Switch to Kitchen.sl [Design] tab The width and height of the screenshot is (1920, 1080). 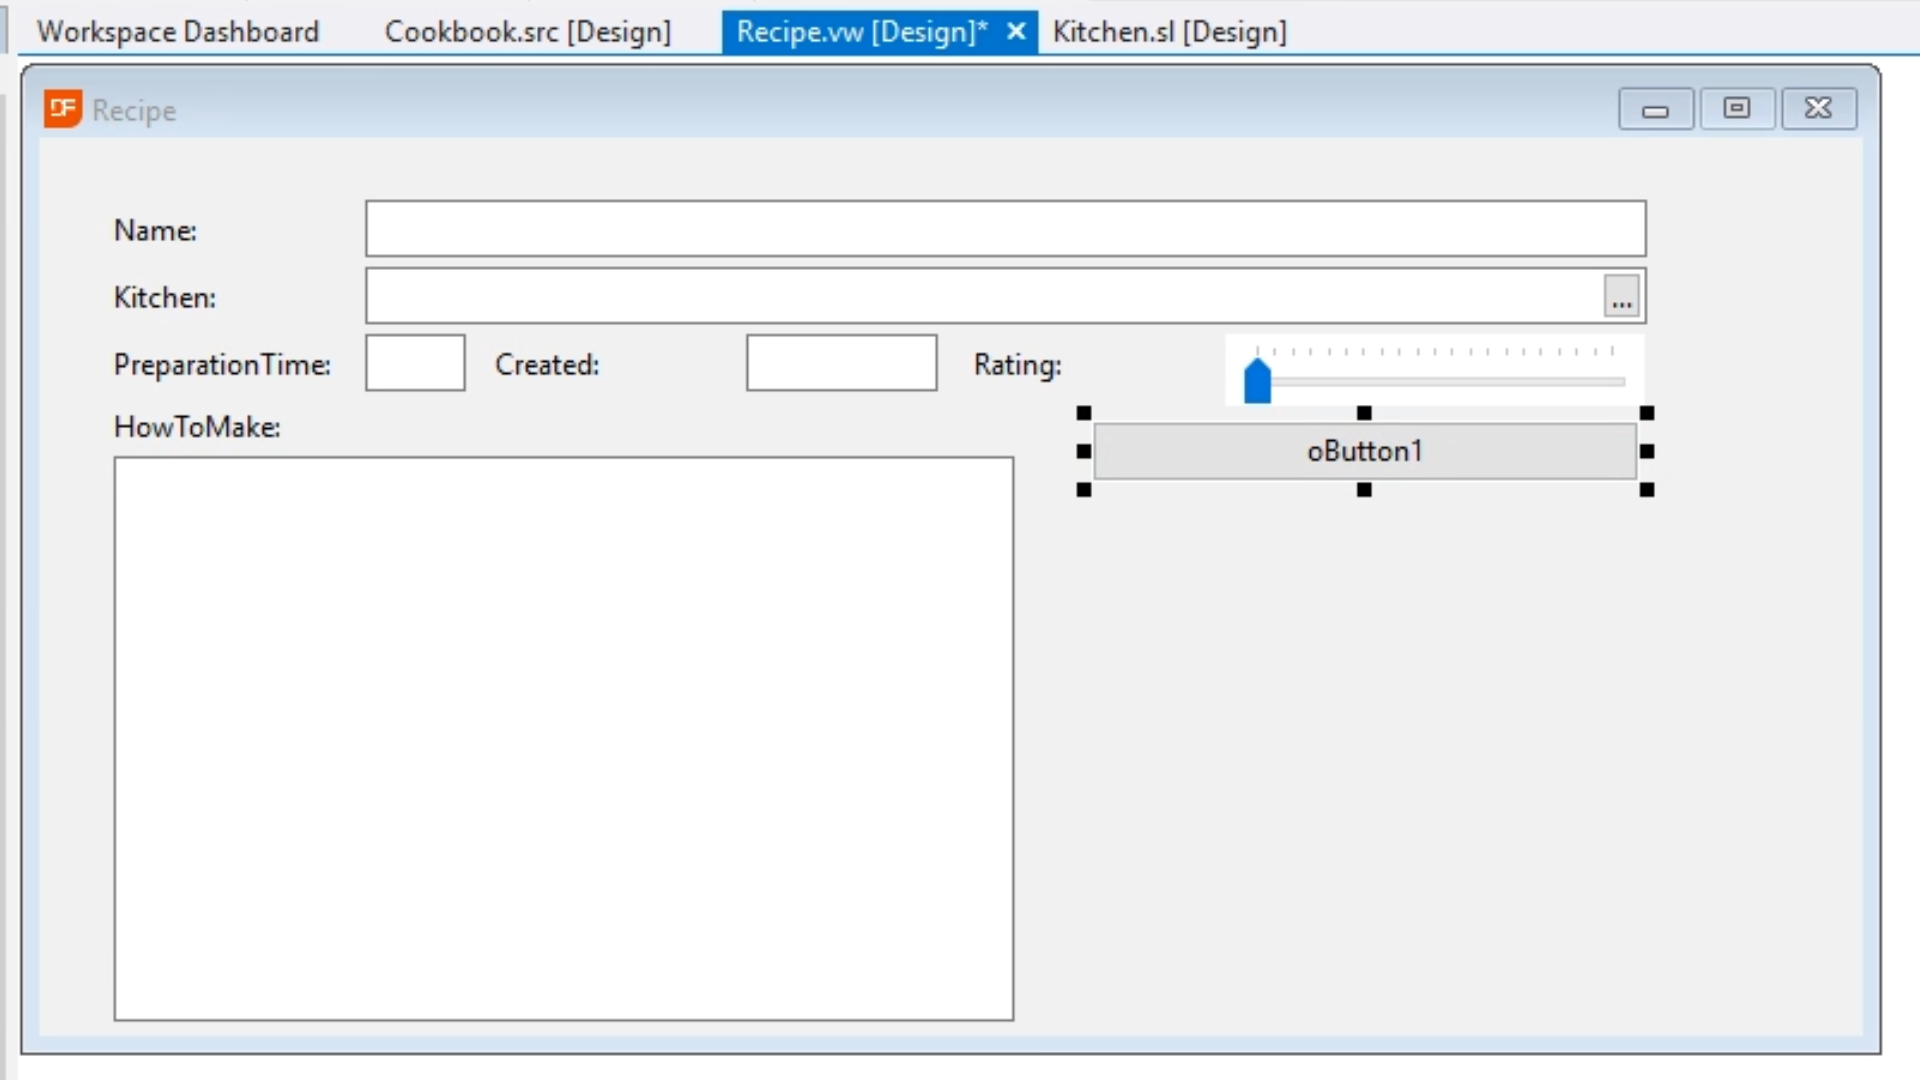coord(1169,31)
